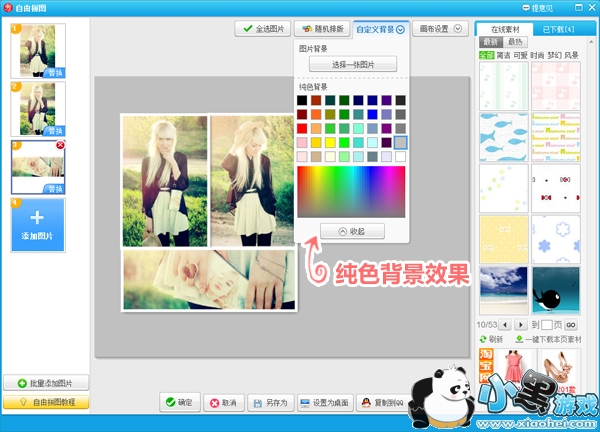This screenshot has height=432, width=600.
Task: Pick the selected gray swatch
Action: click(x=400, y=142)
